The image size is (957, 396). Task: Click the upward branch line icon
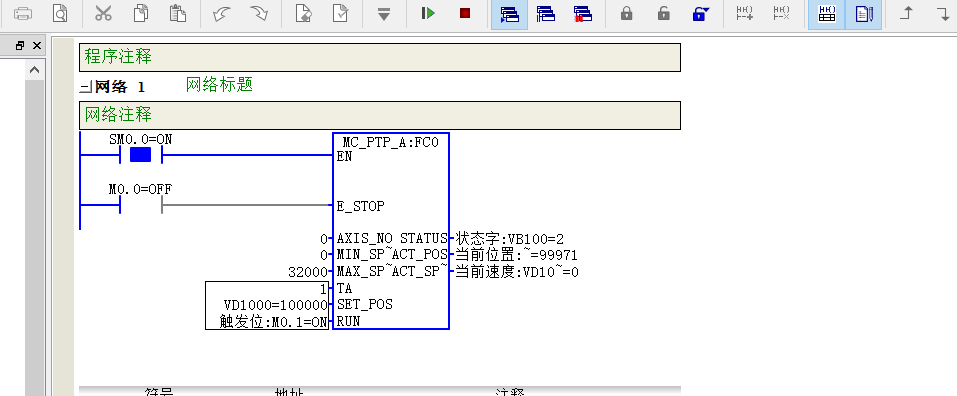click(x=907, y=13)
